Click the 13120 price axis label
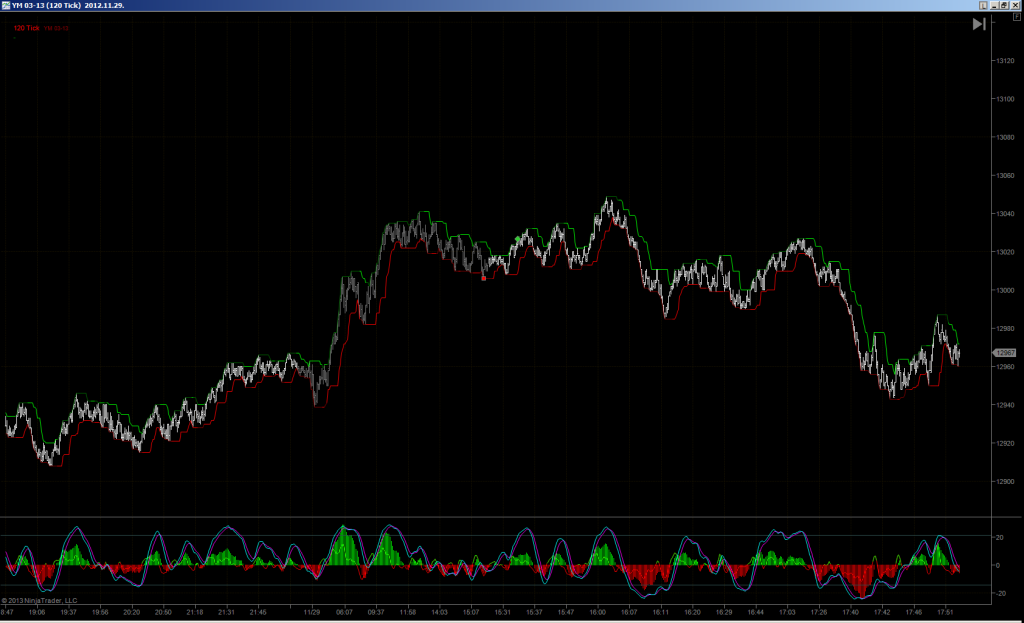 coord(1005,61)
